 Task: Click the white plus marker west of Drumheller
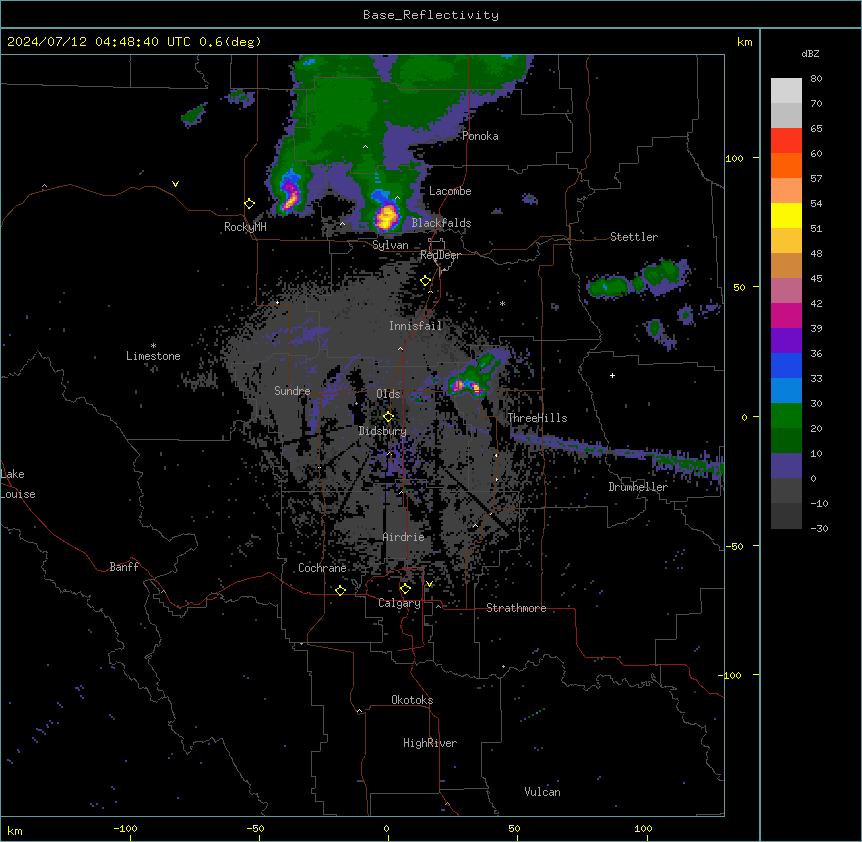pyautogui.click(x=612, y=375)
